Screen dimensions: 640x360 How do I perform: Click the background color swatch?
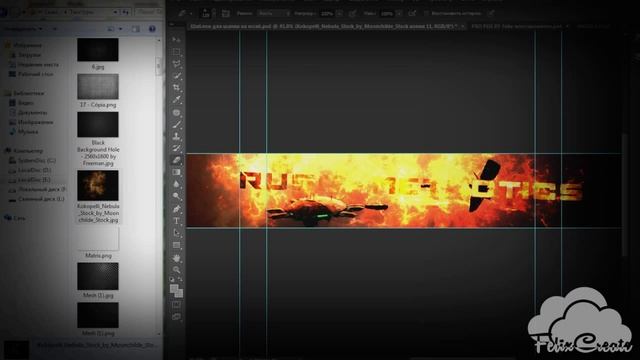coord(179,293)
